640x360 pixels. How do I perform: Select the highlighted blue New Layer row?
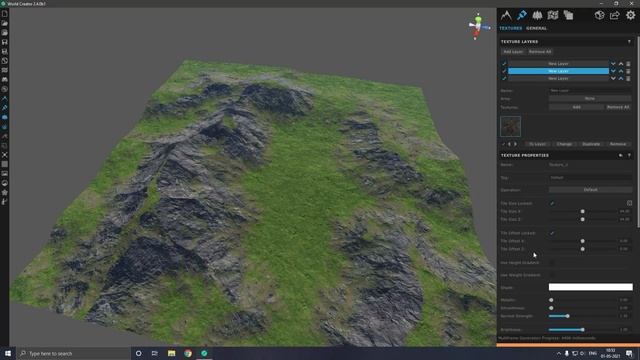558,71
